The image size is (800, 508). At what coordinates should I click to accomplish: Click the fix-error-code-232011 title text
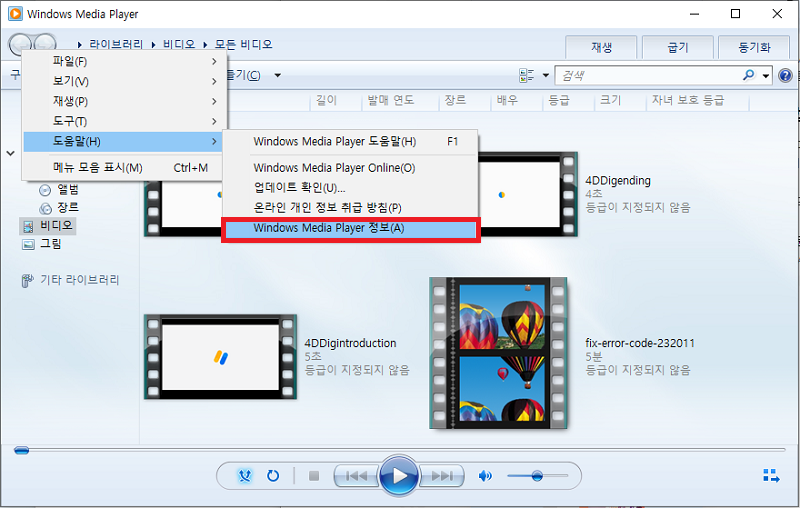click(640, 343)
